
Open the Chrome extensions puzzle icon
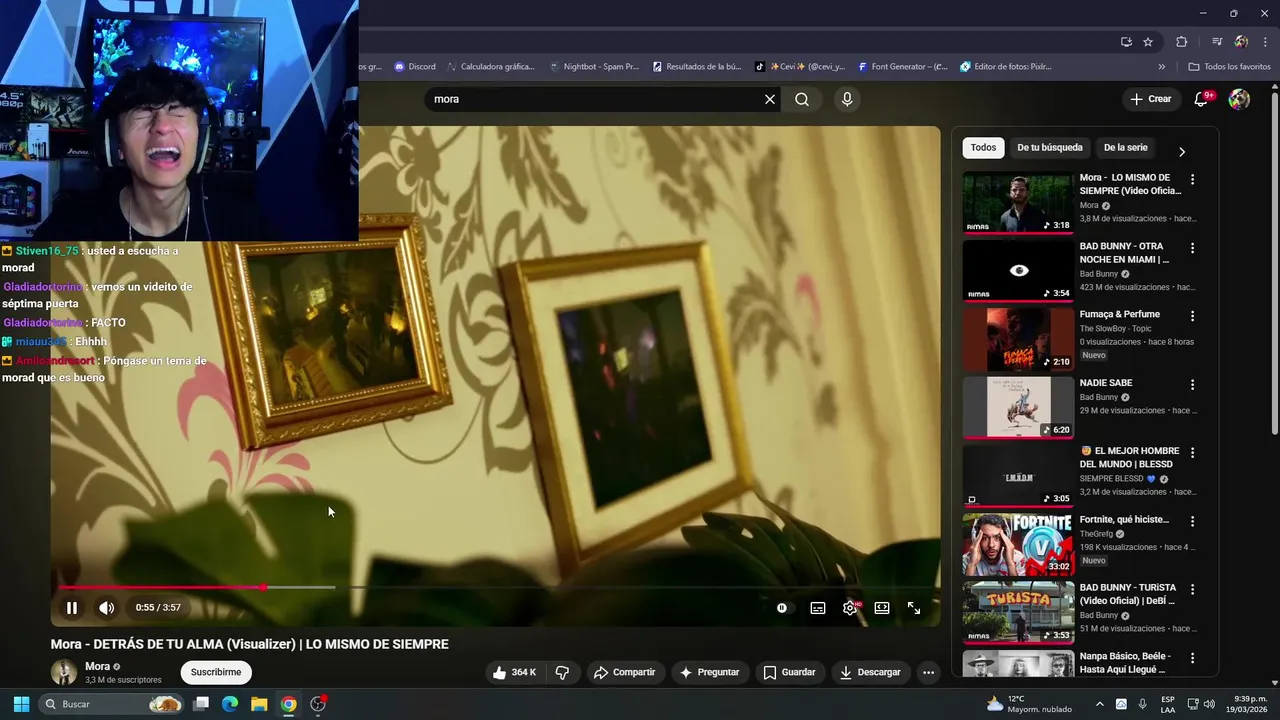point(1182,42)
